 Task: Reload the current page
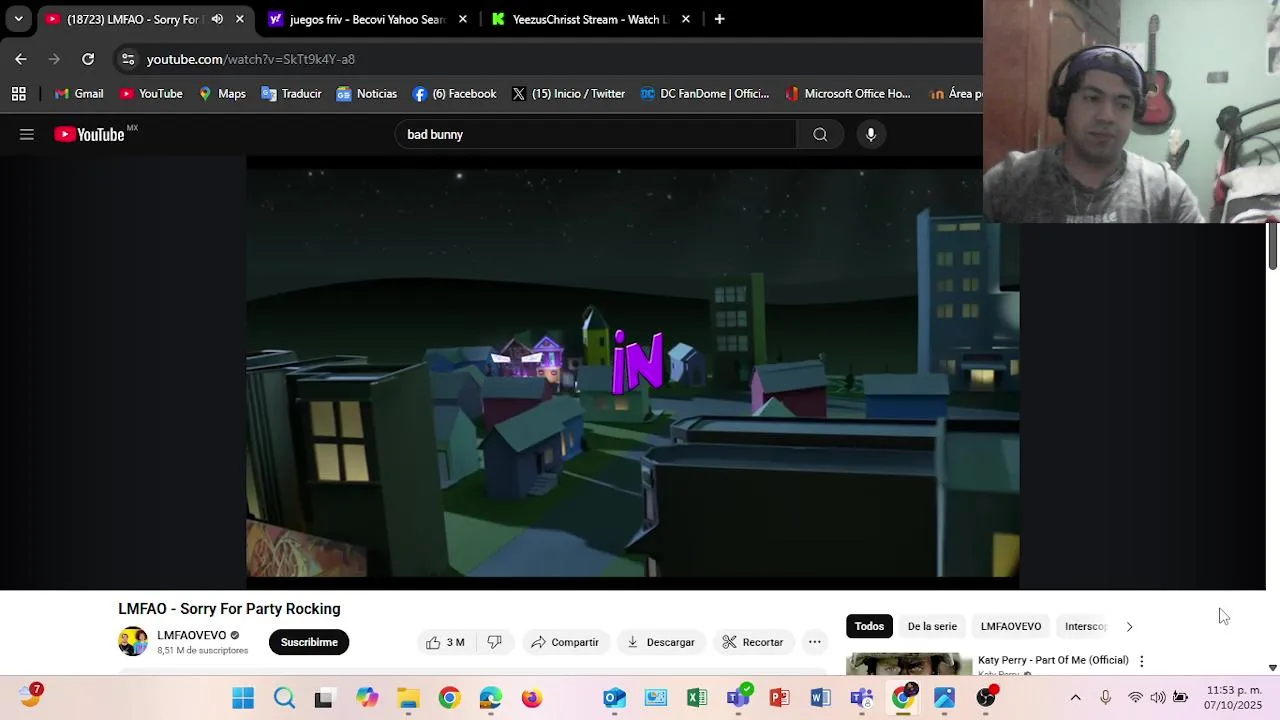[x=88, y=59]
